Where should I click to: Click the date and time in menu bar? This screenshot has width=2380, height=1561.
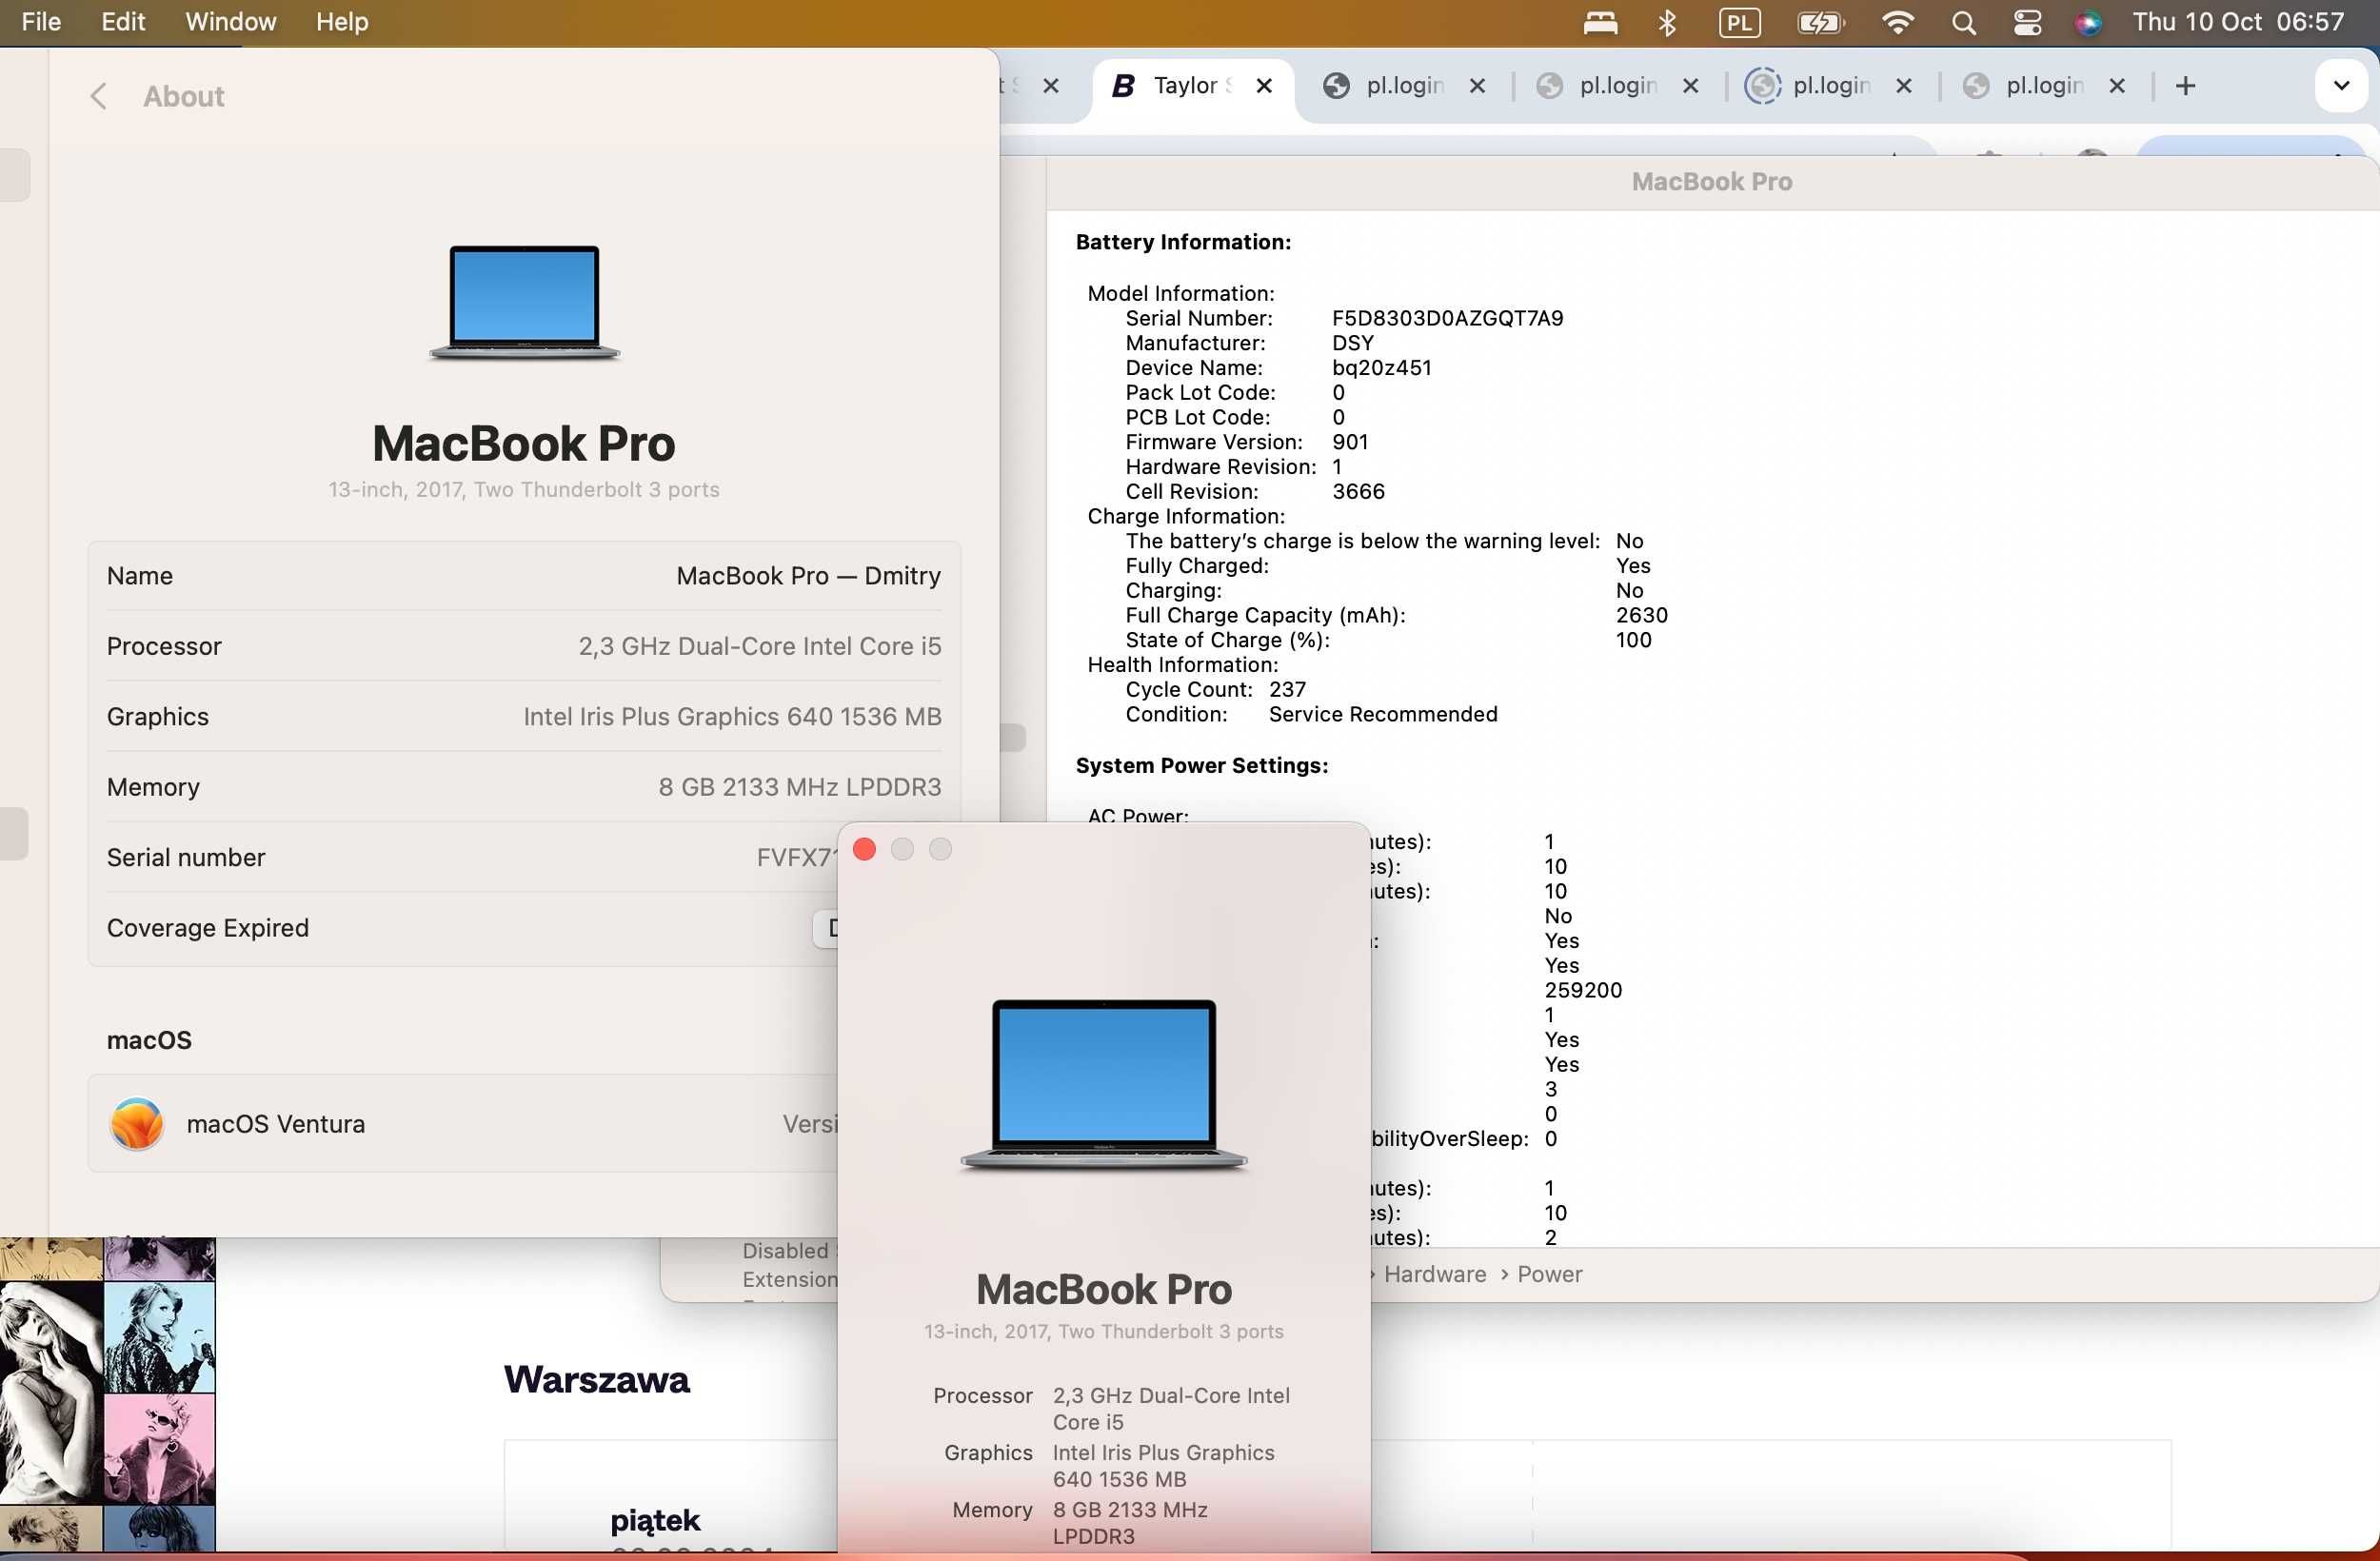coord(2238,22)
